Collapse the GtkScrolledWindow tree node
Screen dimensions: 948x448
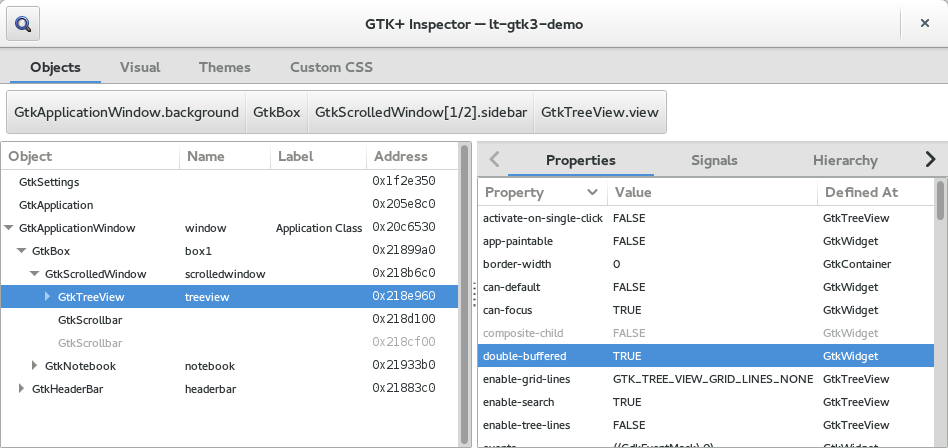(x=35, y=274)
